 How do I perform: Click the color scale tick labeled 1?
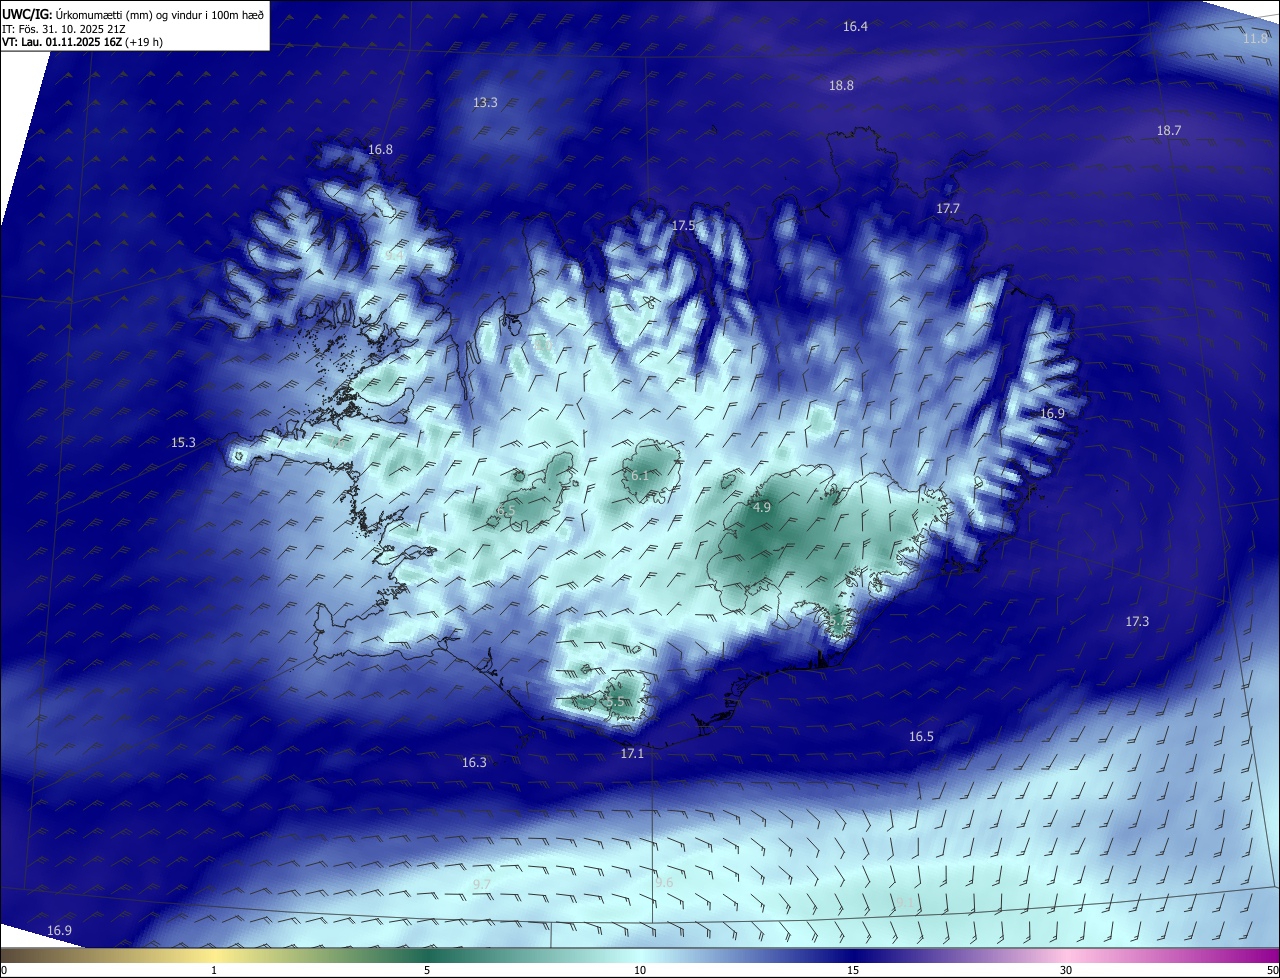(214, 971)
